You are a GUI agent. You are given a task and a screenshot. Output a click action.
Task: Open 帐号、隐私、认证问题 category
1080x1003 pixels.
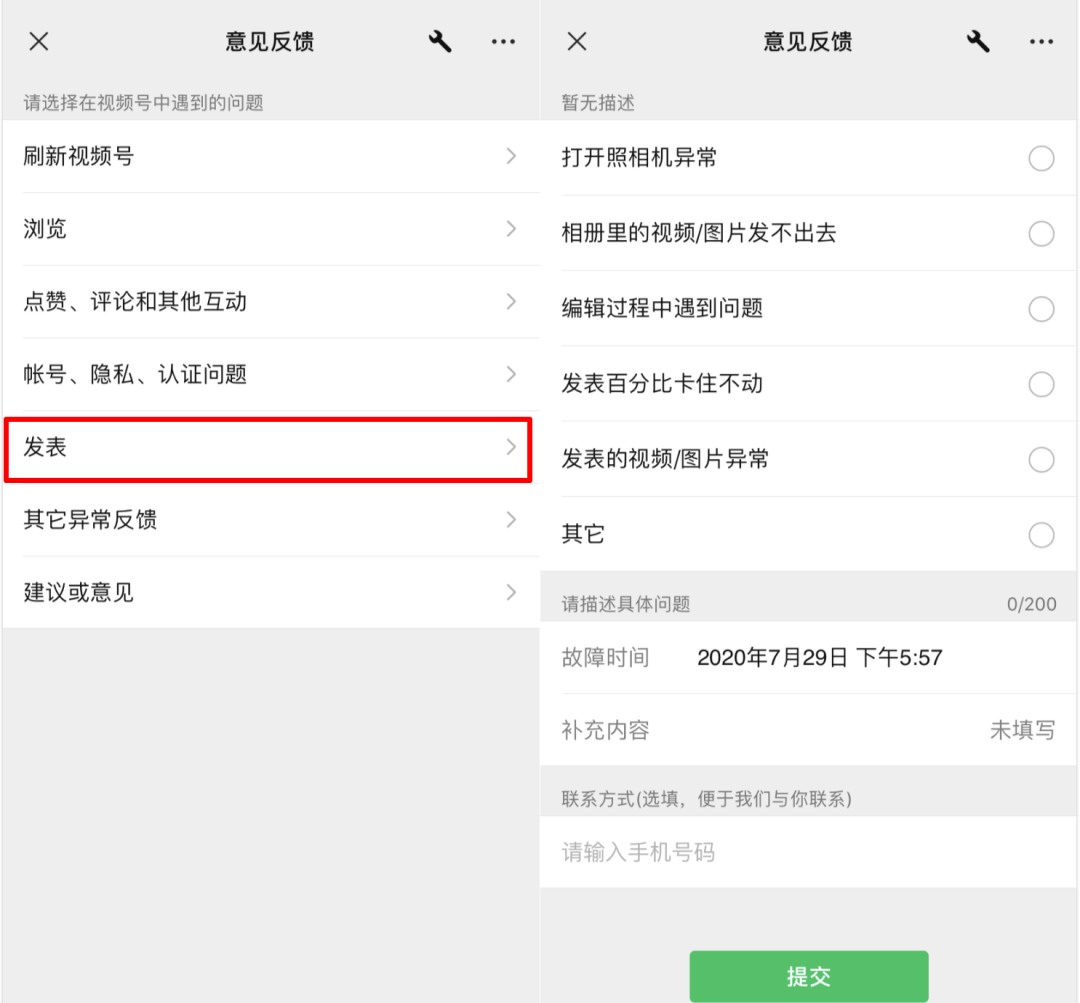271,374
